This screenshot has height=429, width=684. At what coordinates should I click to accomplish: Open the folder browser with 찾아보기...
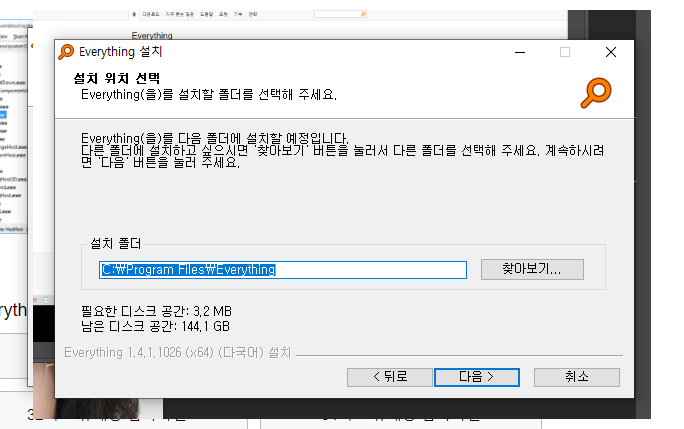(x=532, y=269)
